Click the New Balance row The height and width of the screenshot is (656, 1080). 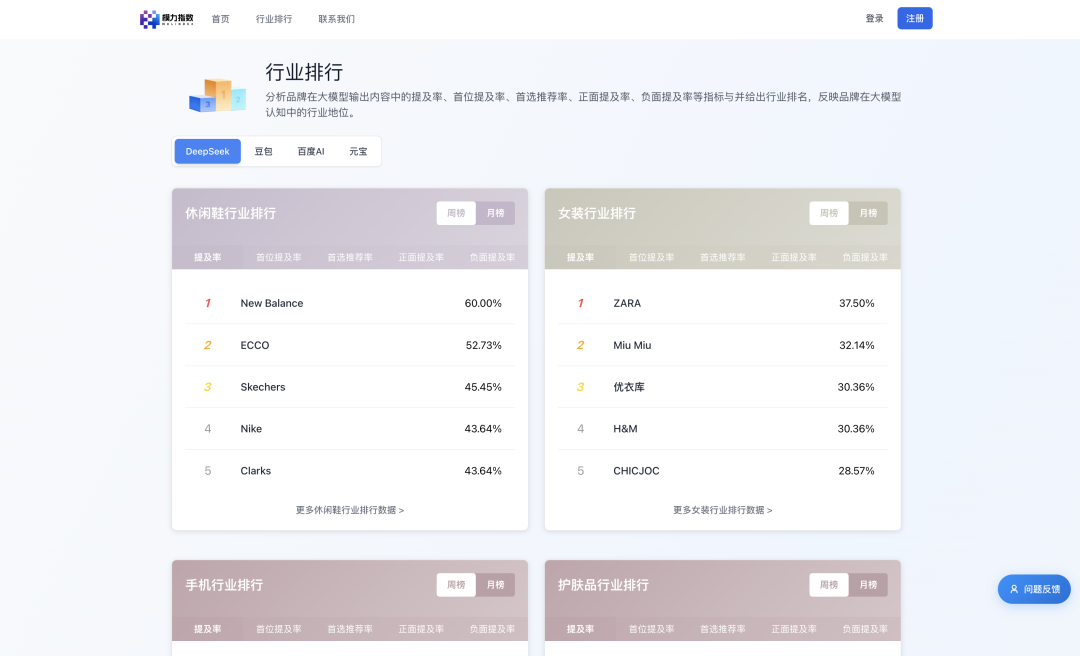(x=350, y=303)
